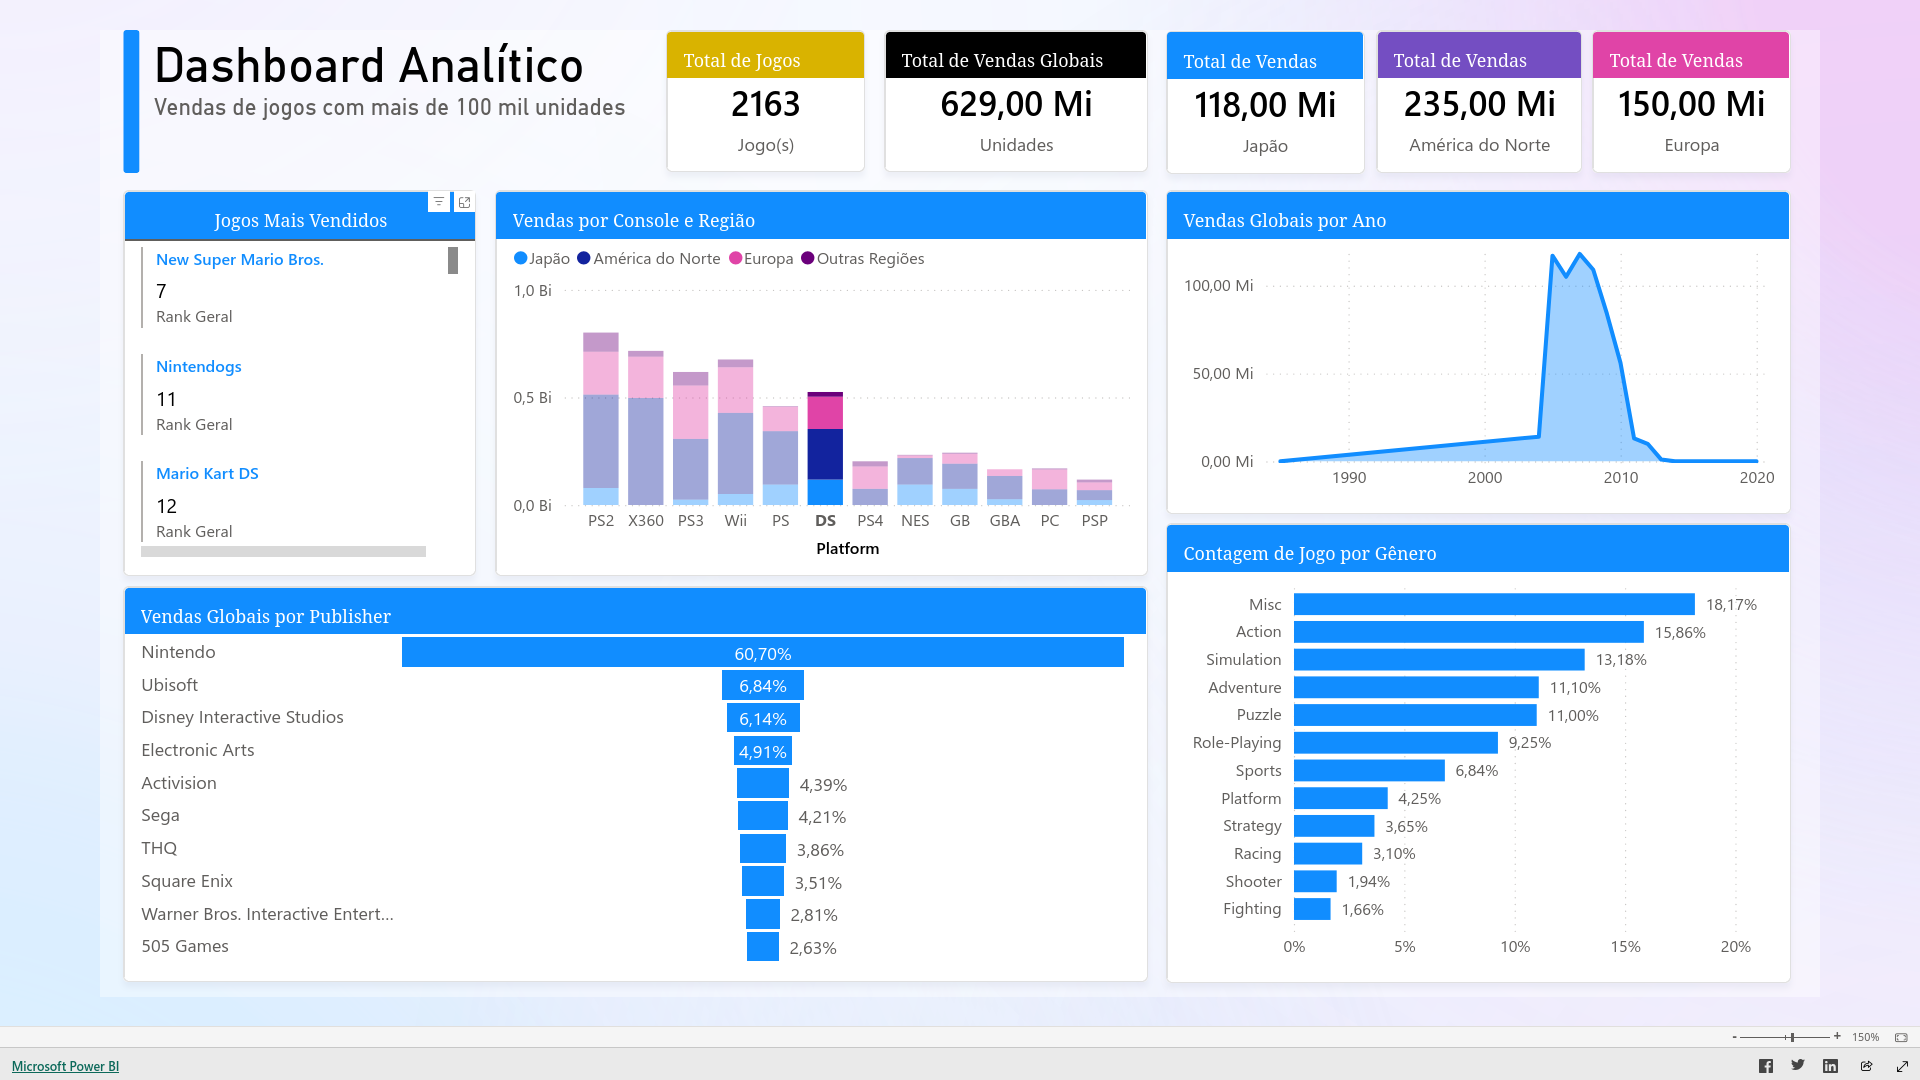Zoom out with the minus button
1920x1080 pixels.
click(1735, 1037)
